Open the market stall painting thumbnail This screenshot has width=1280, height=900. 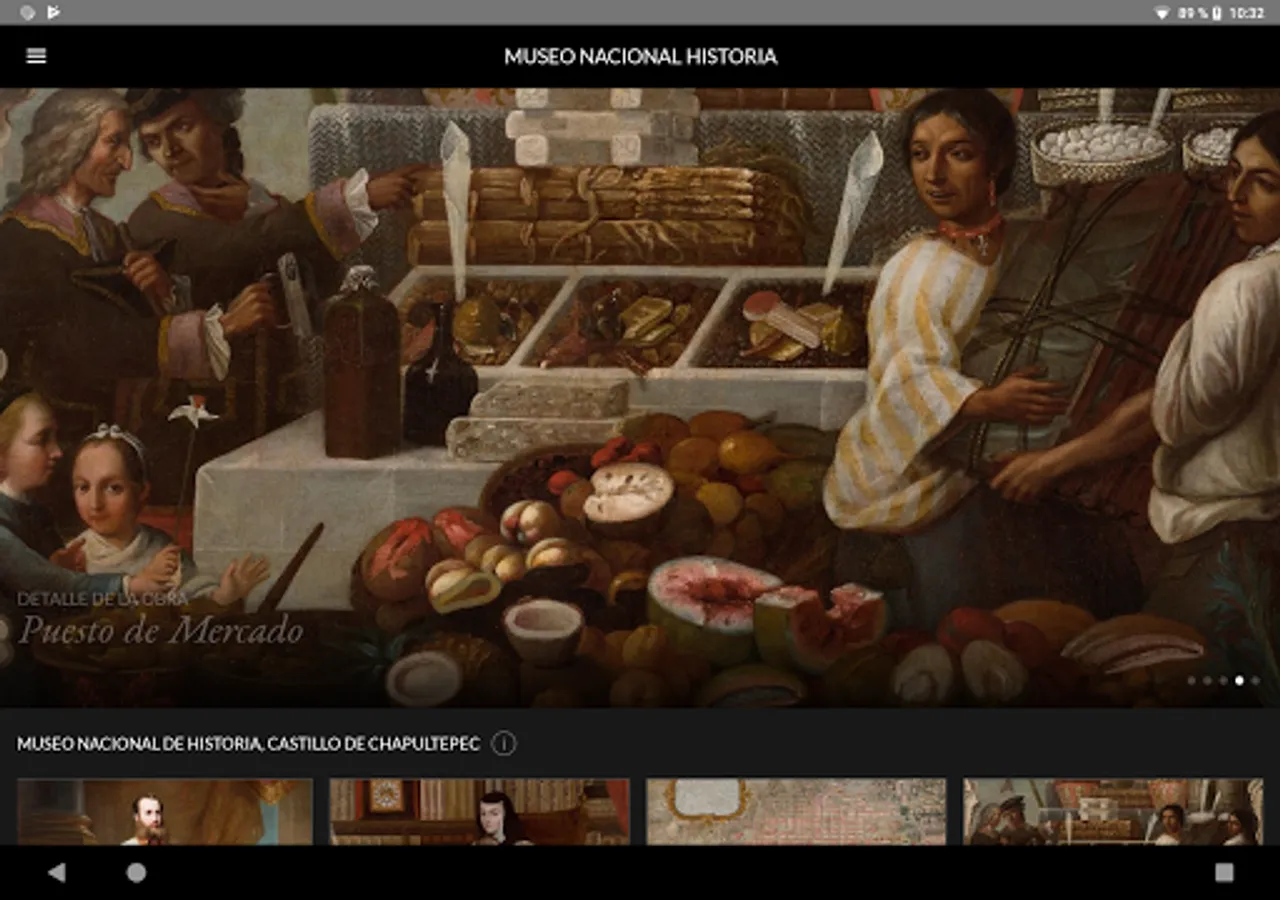(1113, 812)
